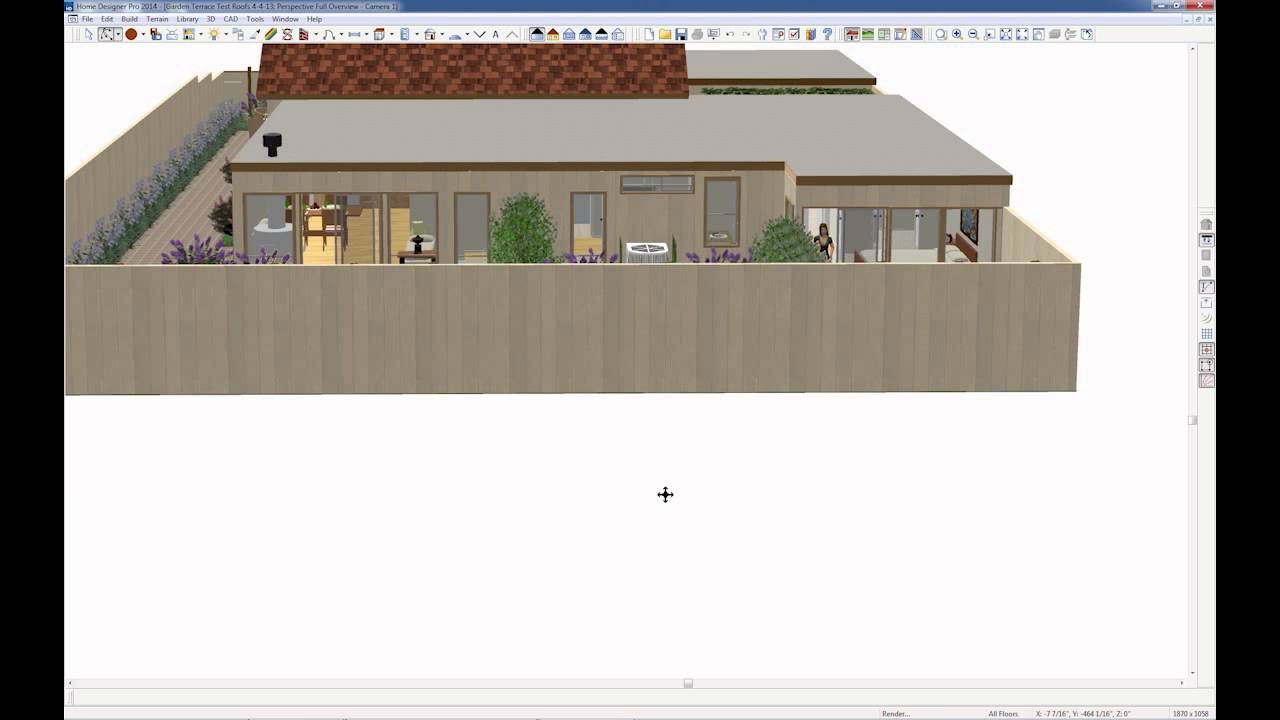Click '1870 x 1058' size in status bar
Viewport: 1280px width, 720px height.
tap(1190, 714)
